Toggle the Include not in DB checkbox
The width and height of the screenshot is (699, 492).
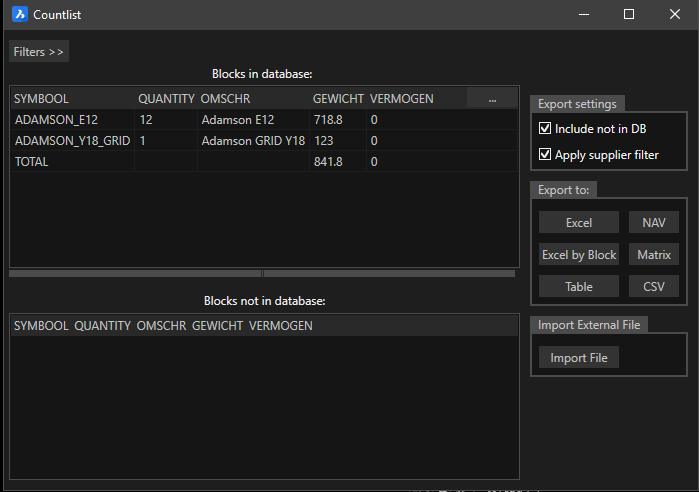click(545, 128)
